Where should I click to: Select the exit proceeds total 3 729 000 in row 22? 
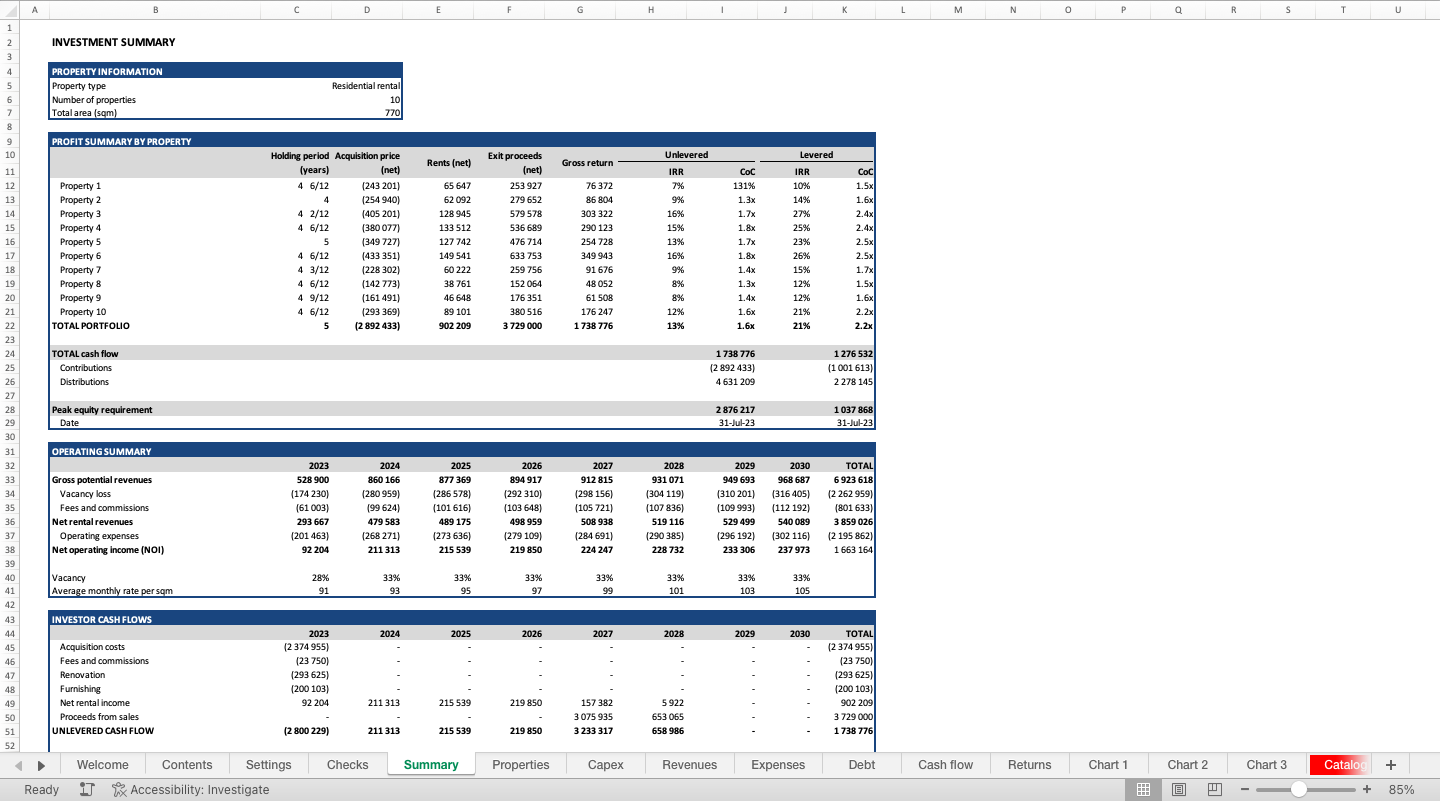pos(522,326)
